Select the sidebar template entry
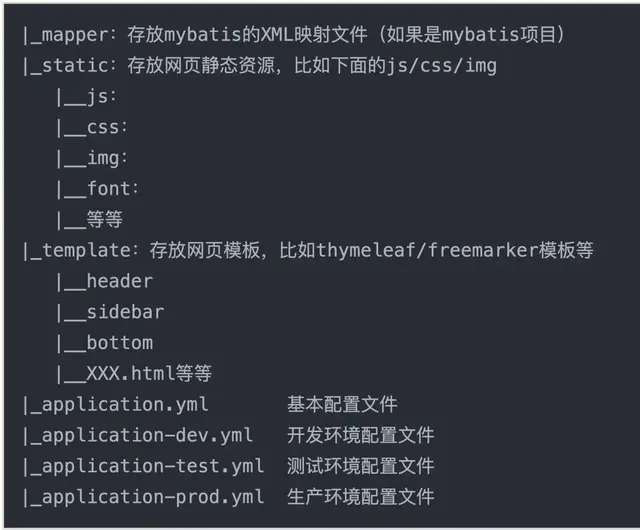Screen dimensions: 640x530 pos(110,312)
